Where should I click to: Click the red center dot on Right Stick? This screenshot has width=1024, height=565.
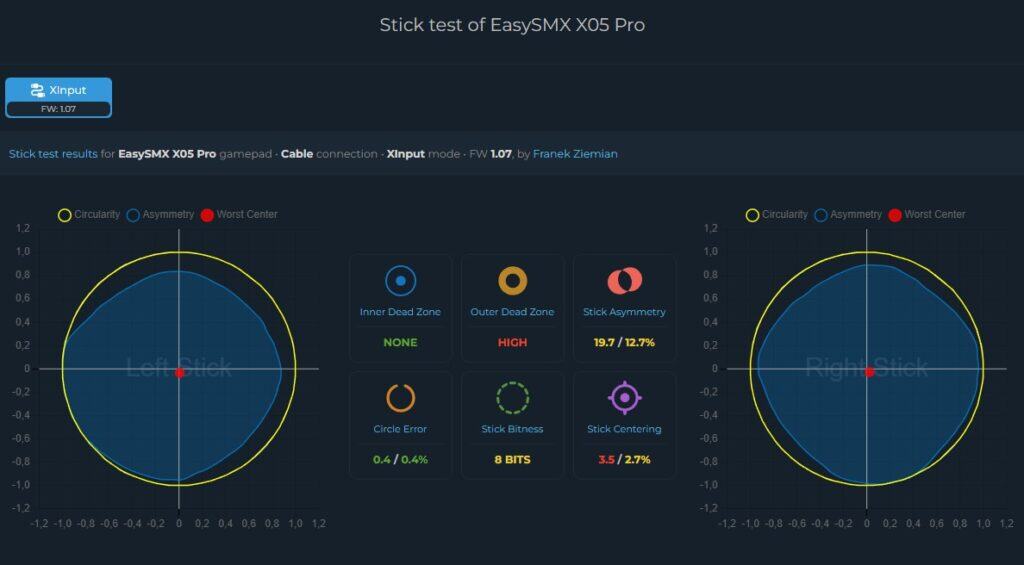pyautogui.click(x=869, y=372)
